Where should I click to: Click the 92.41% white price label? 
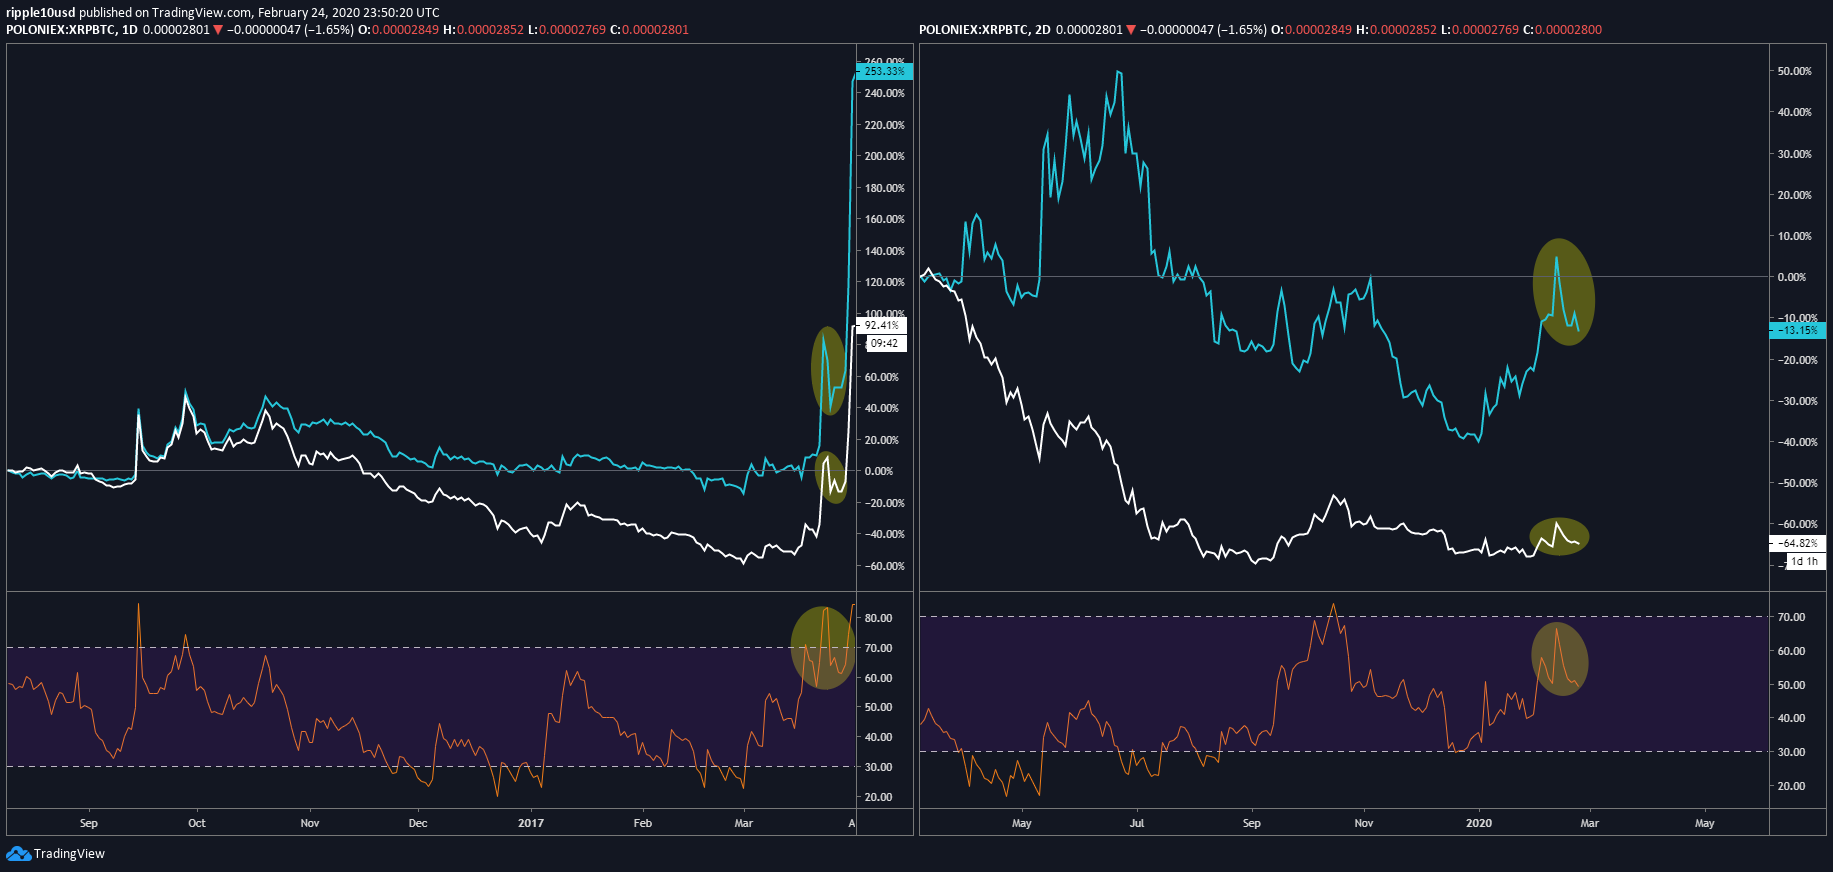click(x=882, y=325)
